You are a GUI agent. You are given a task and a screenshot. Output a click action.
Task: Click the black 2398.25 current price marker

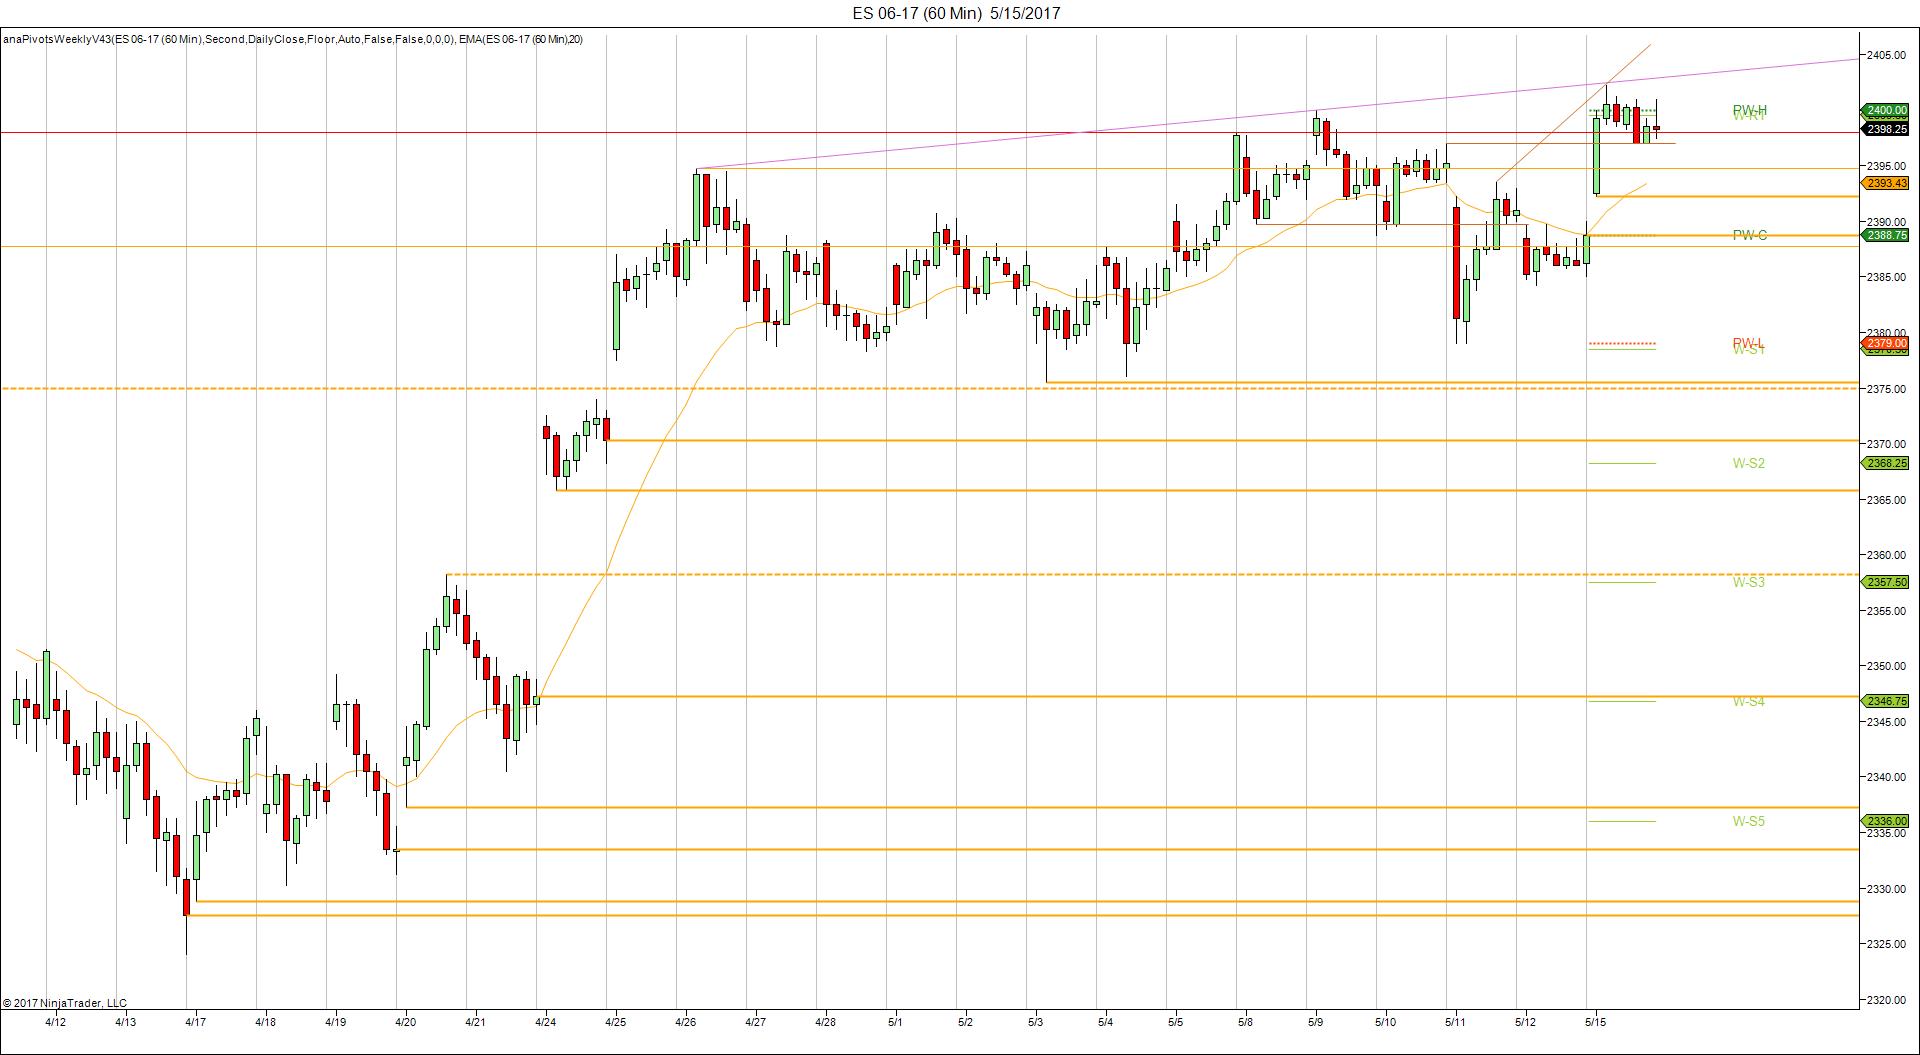[1885, 129]
